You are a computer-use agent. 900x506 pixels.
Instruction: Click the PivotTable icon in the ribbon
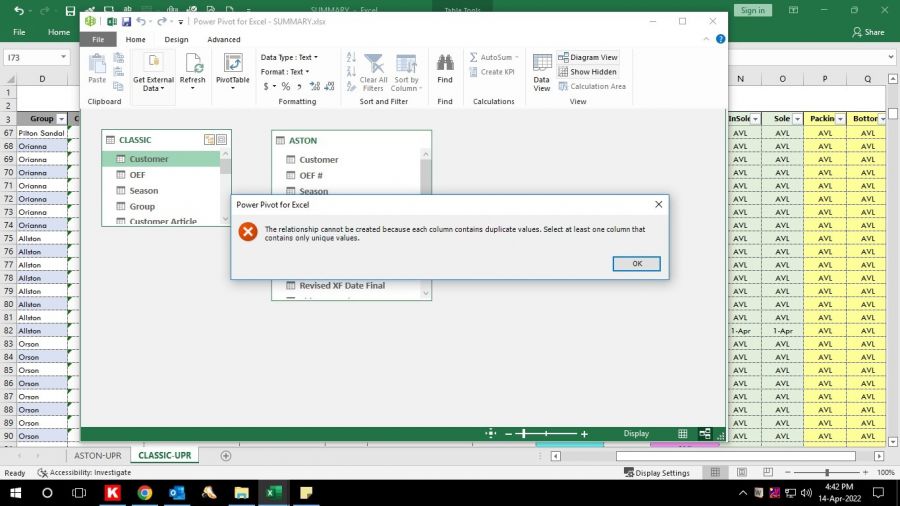232,64
